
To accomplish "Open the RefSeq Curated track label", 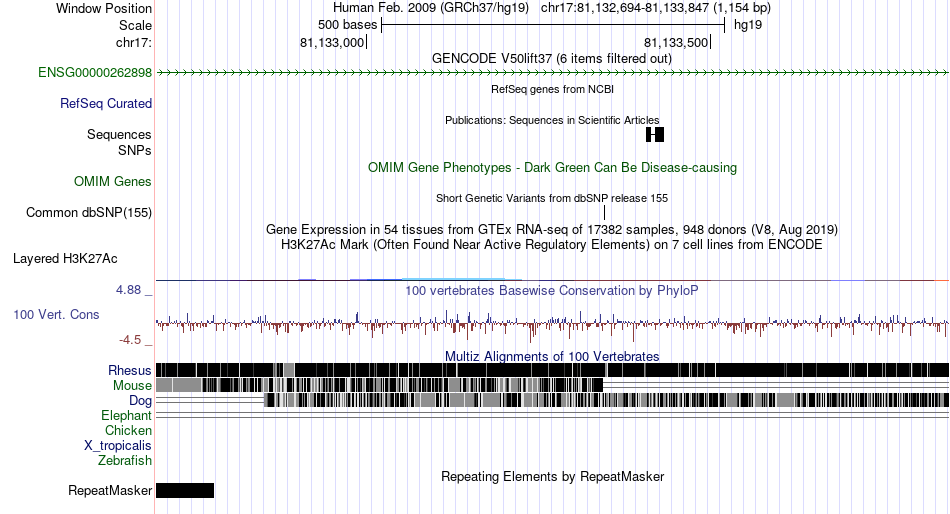I will tap(105, 104).
